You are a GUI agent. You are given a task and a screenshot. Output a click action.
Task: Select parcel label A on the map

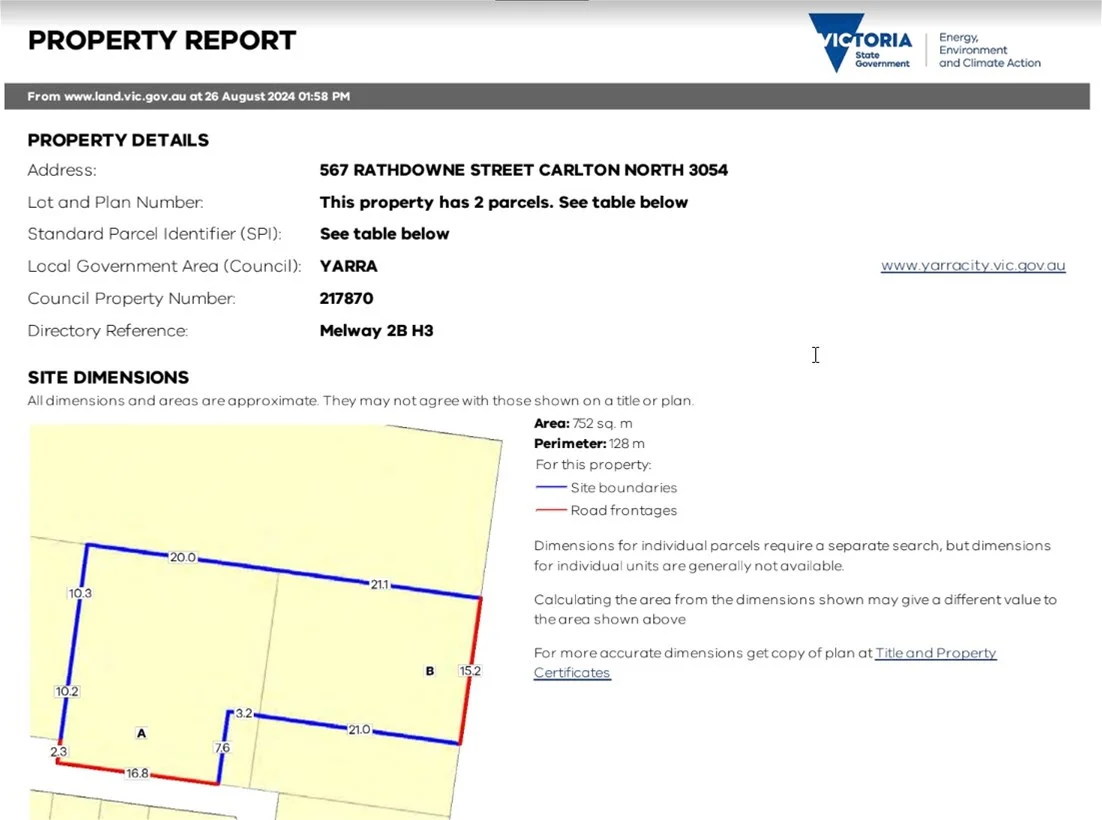(141, 733)
